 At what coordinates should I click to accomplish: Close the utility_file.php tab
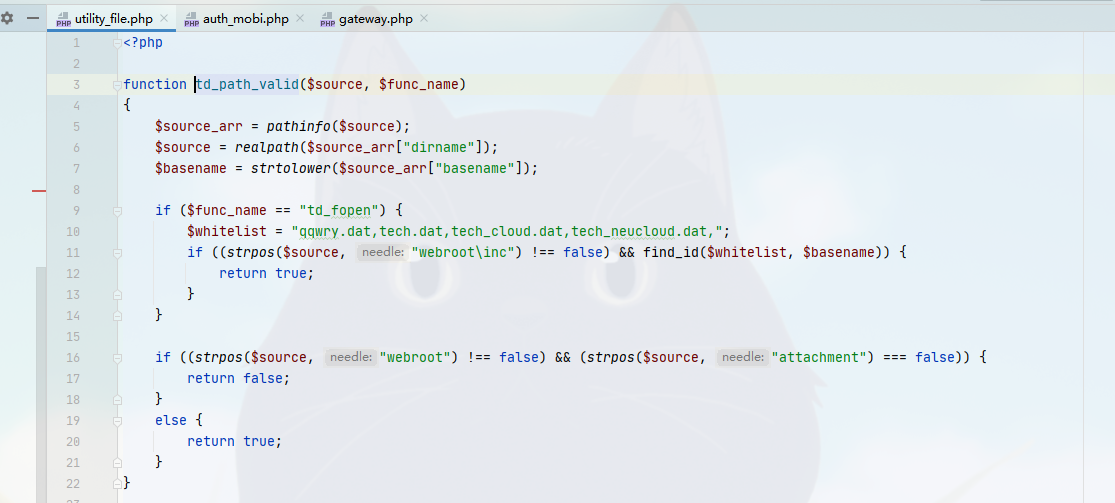click(x=164, y=19)
